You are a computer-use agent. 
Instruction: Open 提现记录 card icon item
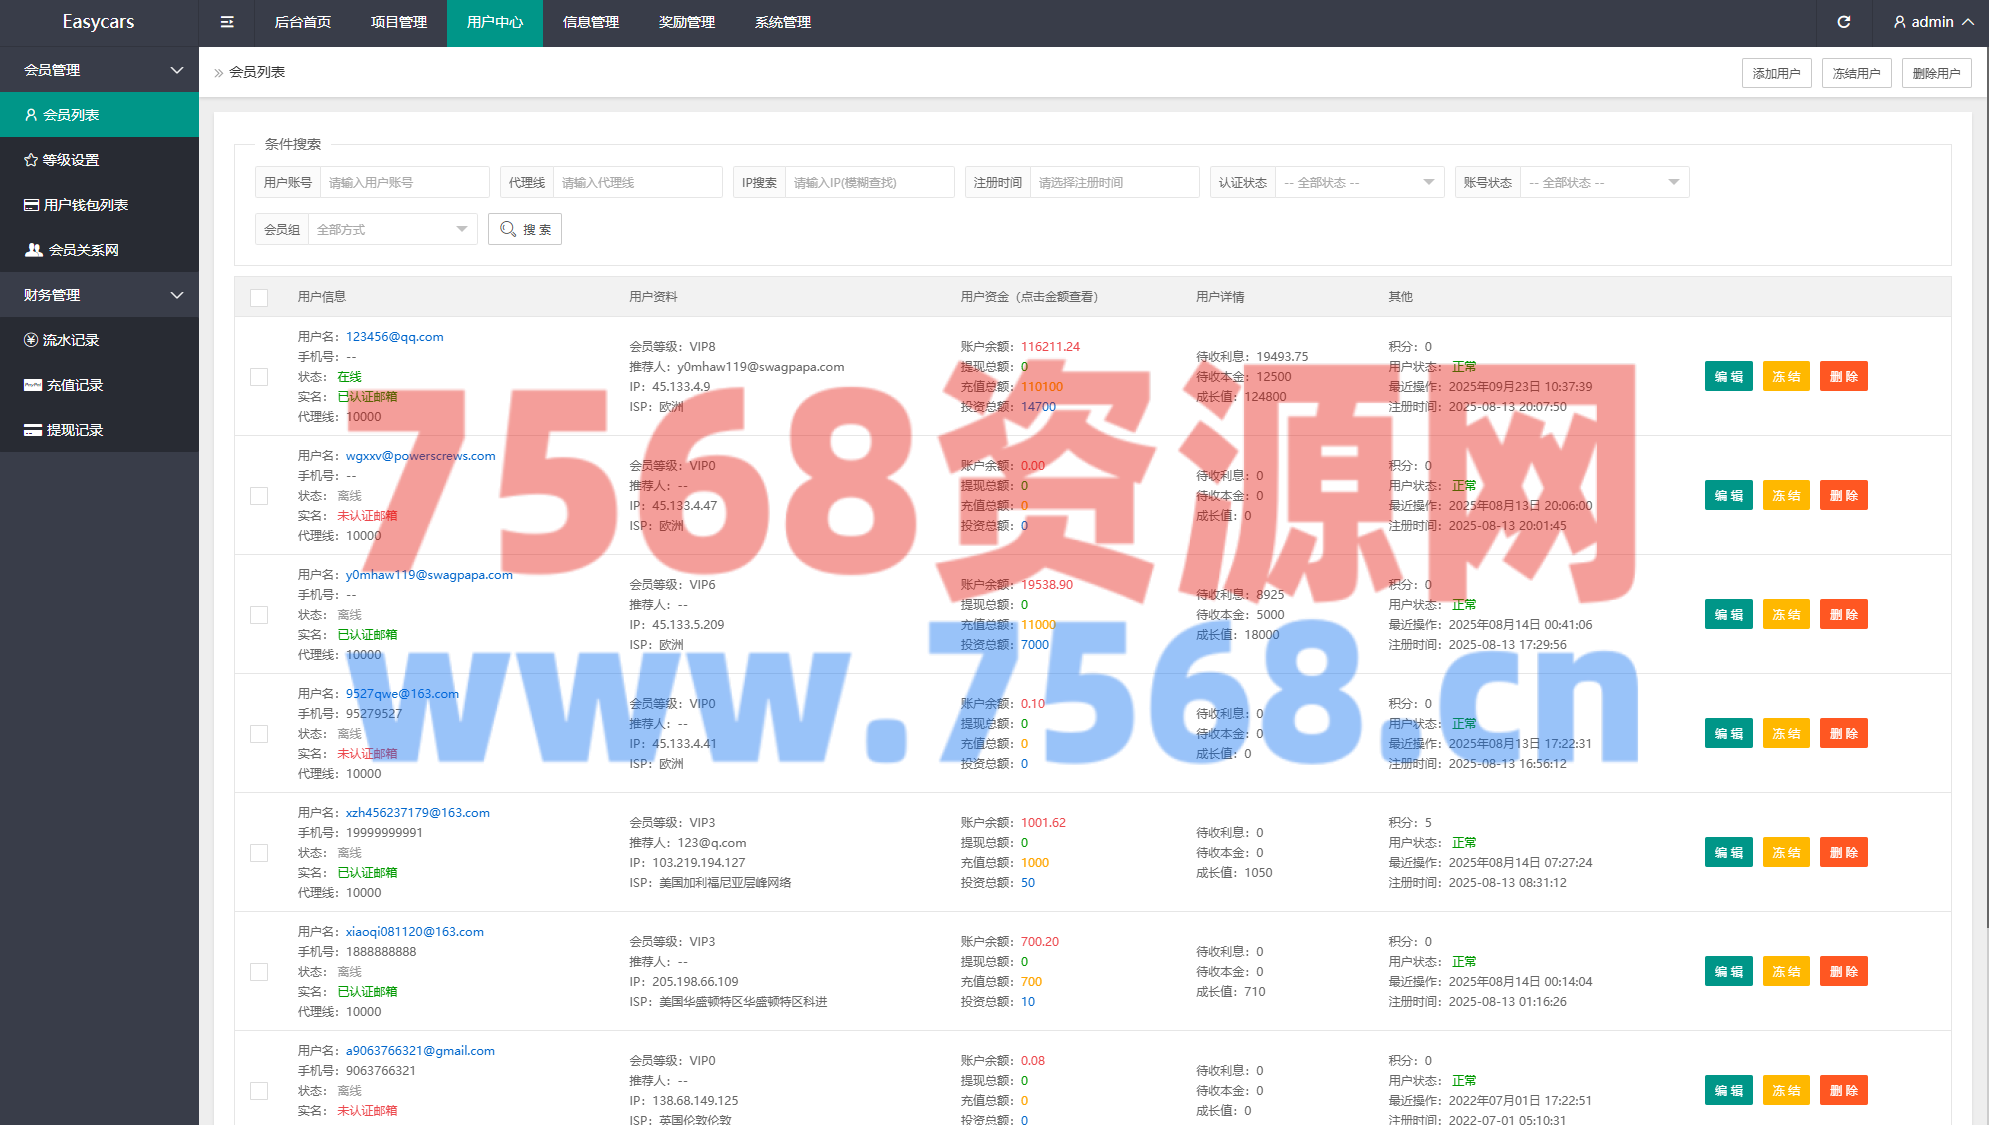pos(74,430)
